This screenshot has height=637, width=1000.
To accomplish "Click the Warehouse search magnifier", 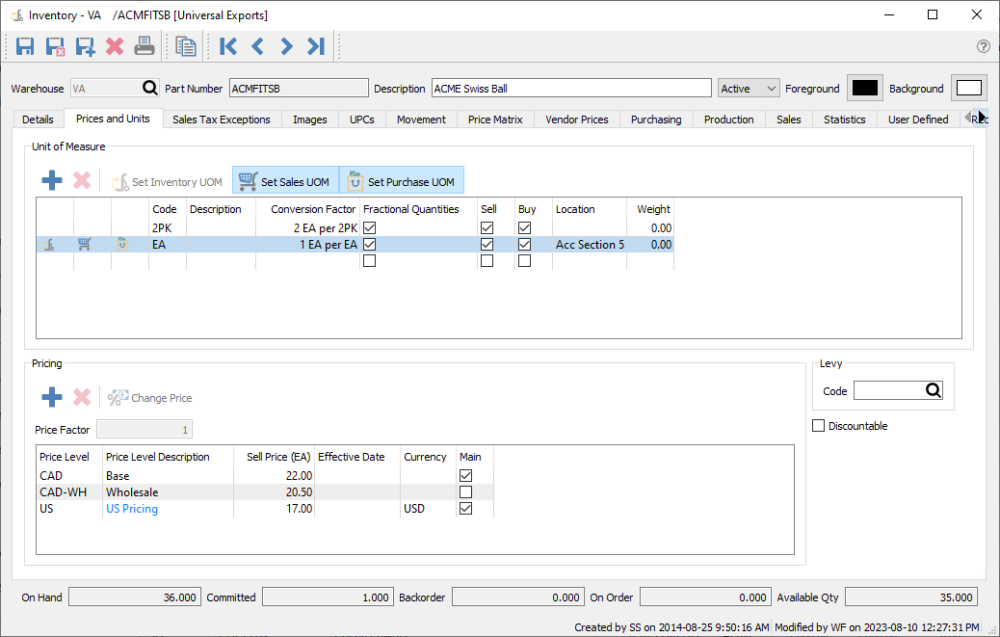I will pos(149,87).
